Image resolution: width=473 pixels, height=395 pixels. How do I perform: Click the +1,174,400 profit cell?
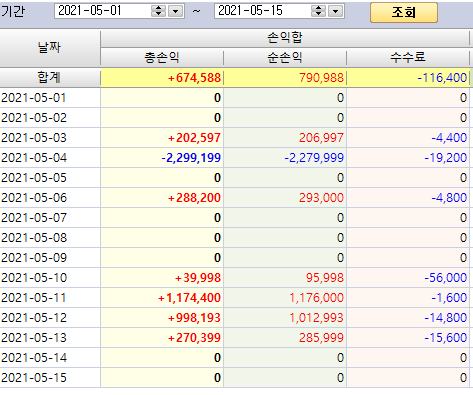click(162, 298)
